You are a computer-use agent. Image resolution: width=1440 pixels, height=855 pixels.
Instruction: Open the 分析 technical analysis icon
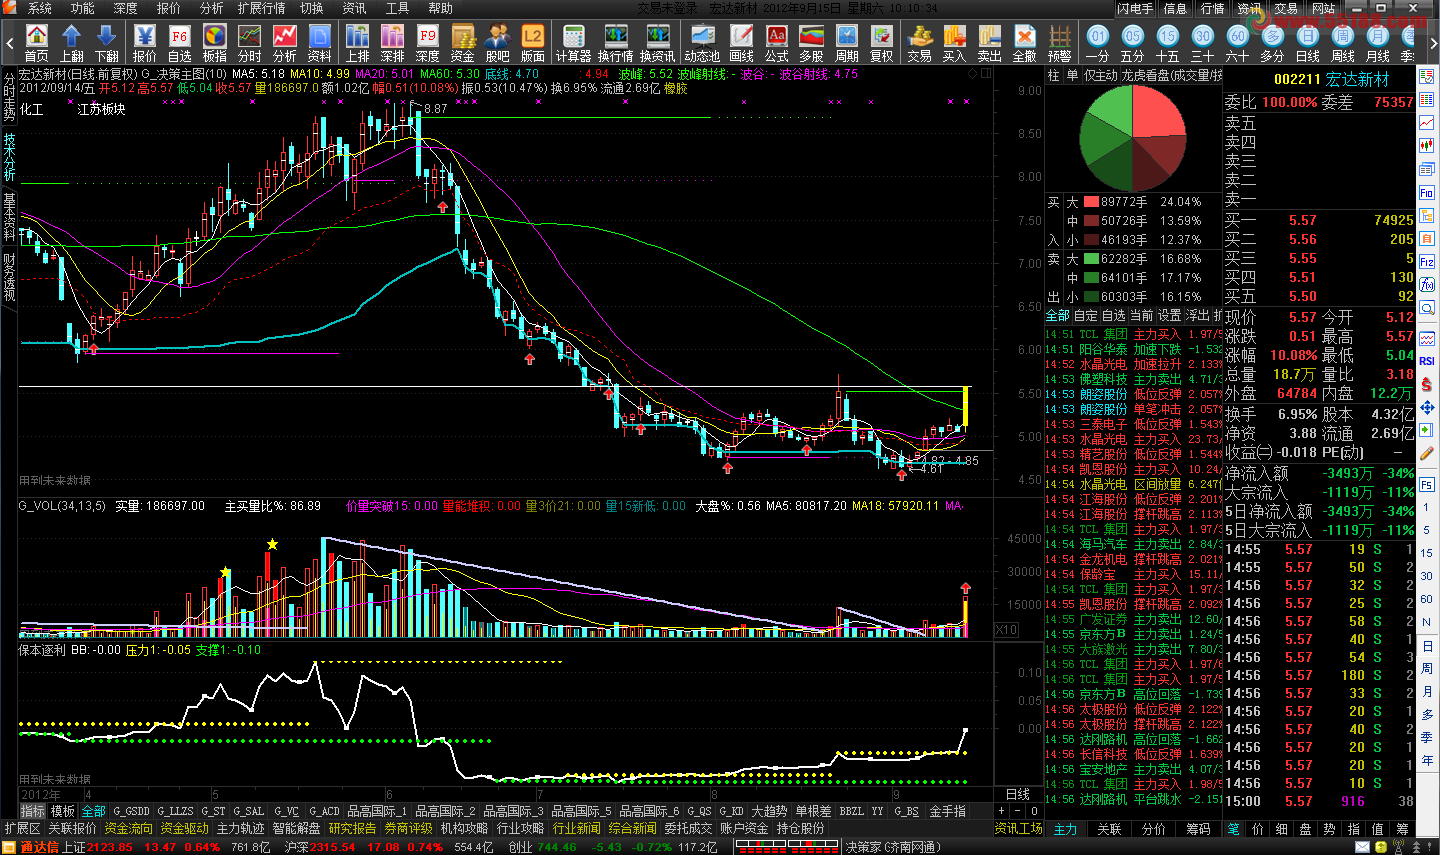285,44
